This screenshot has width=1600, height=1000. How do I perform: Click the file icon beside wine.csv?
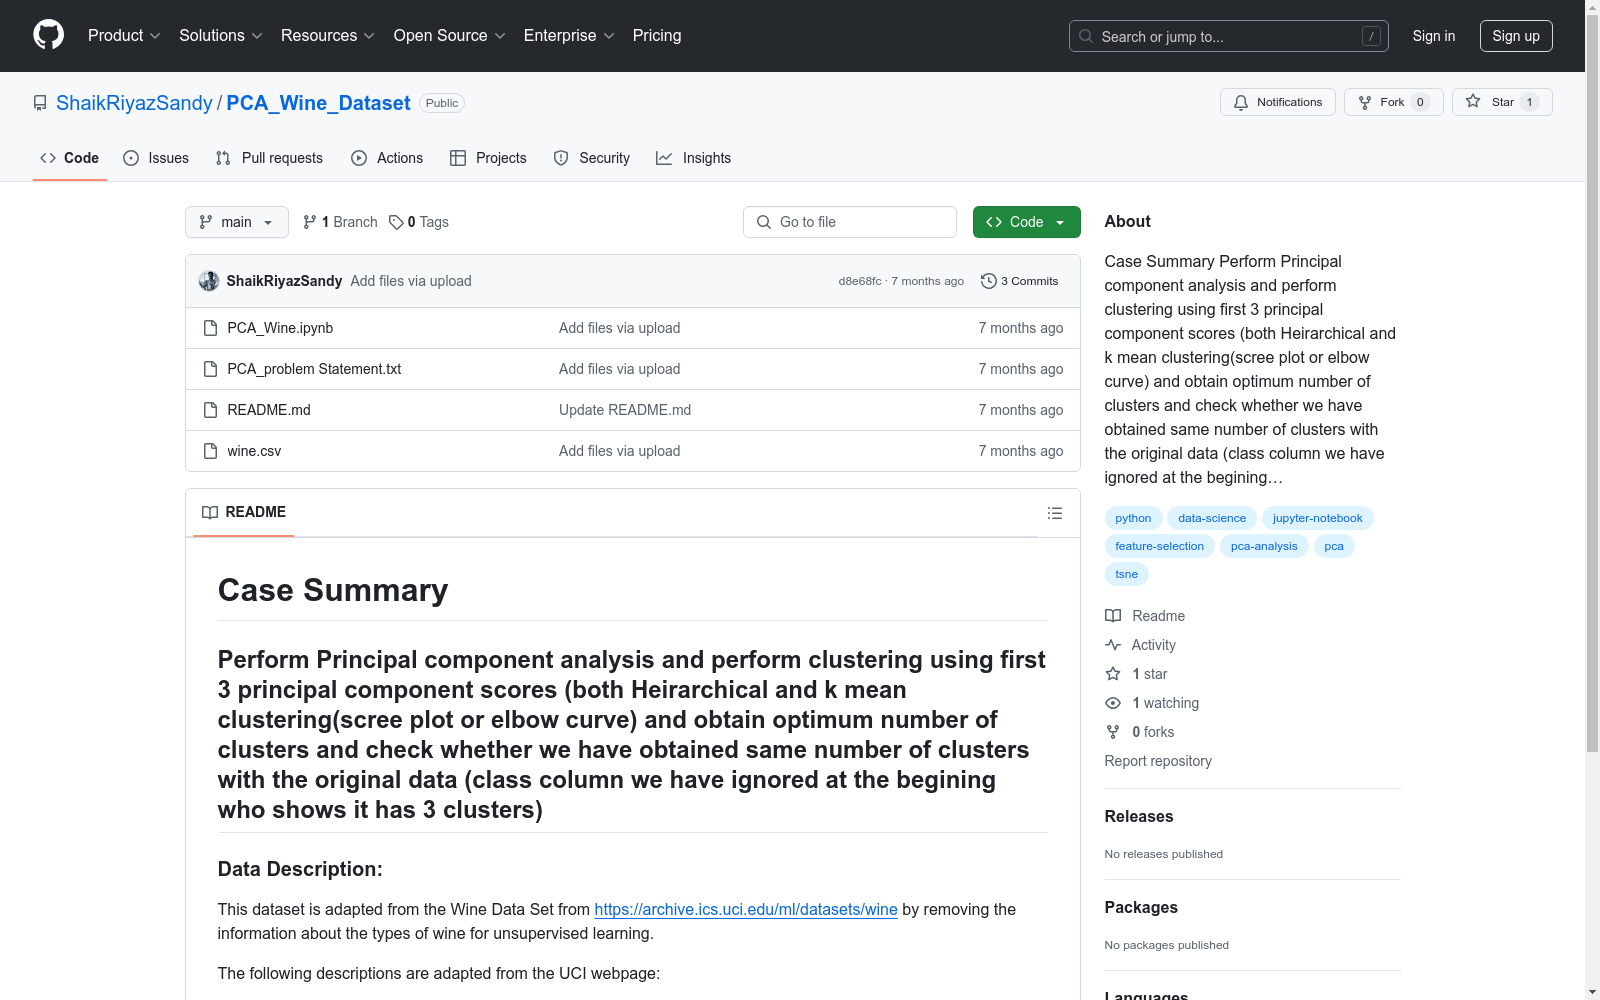(210, 451)
